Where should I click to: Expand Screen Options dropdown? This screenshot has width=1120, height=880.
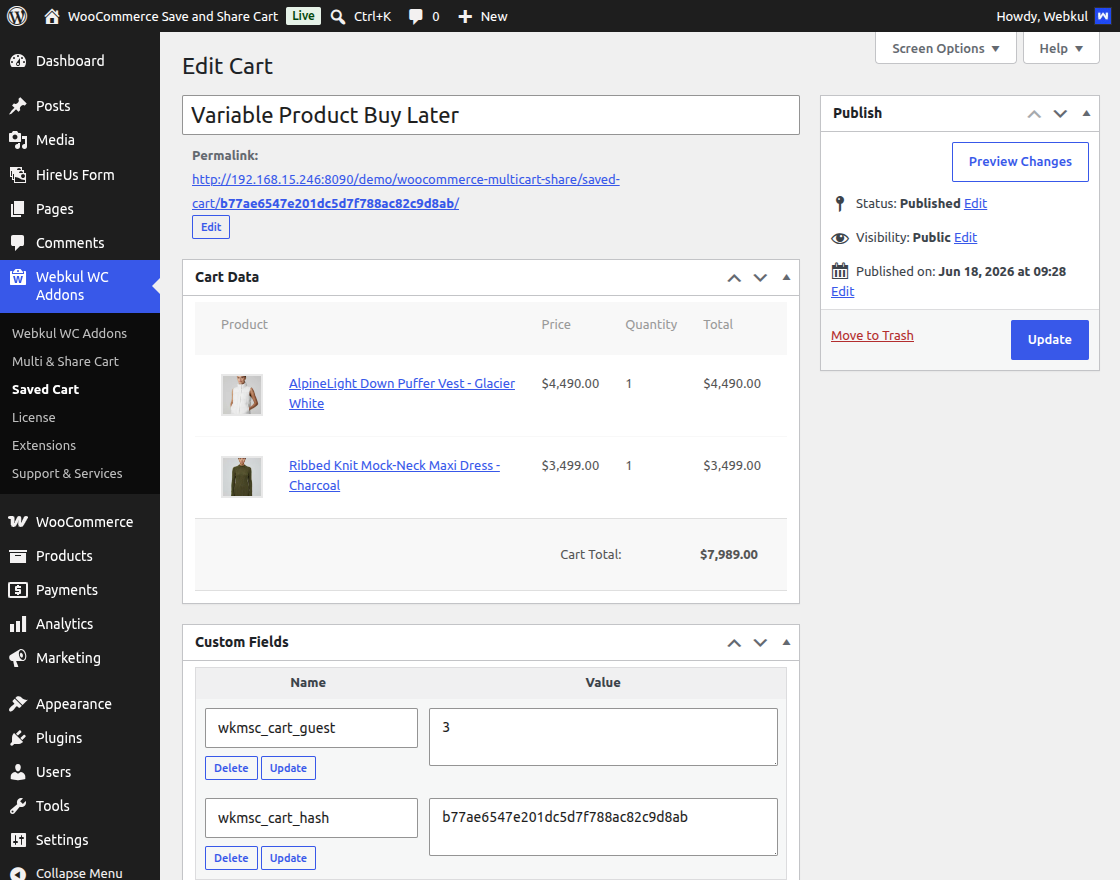click(946, 49)
